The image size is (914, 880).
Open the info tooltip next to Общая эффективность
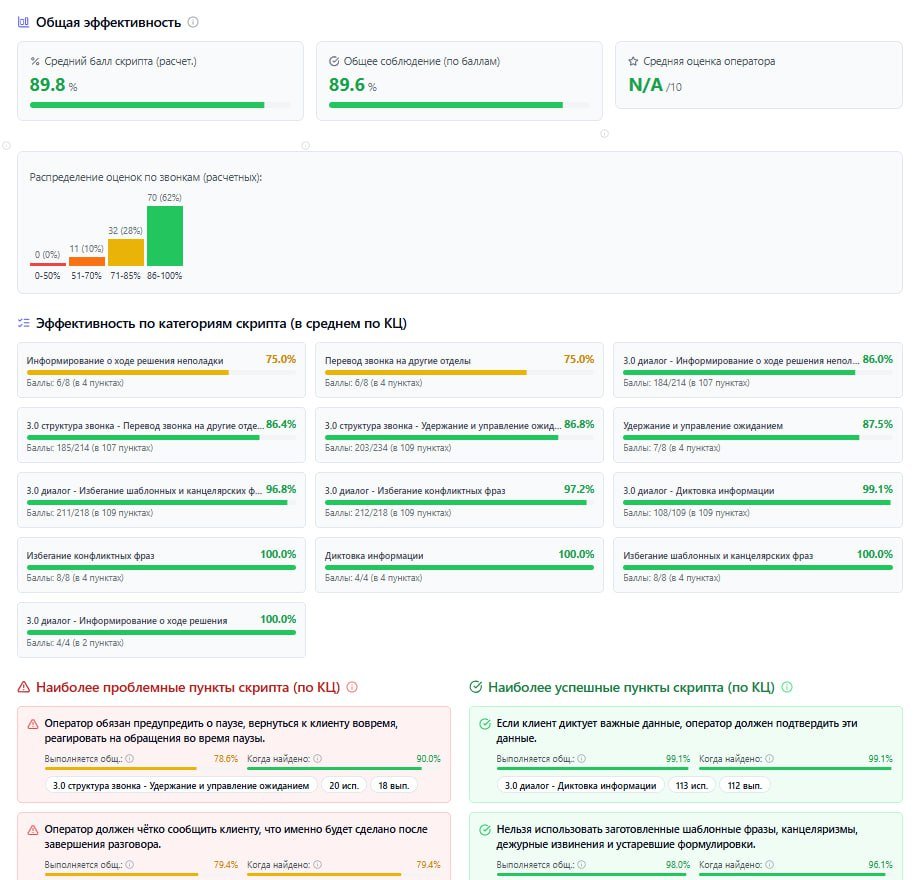(194, 20)
